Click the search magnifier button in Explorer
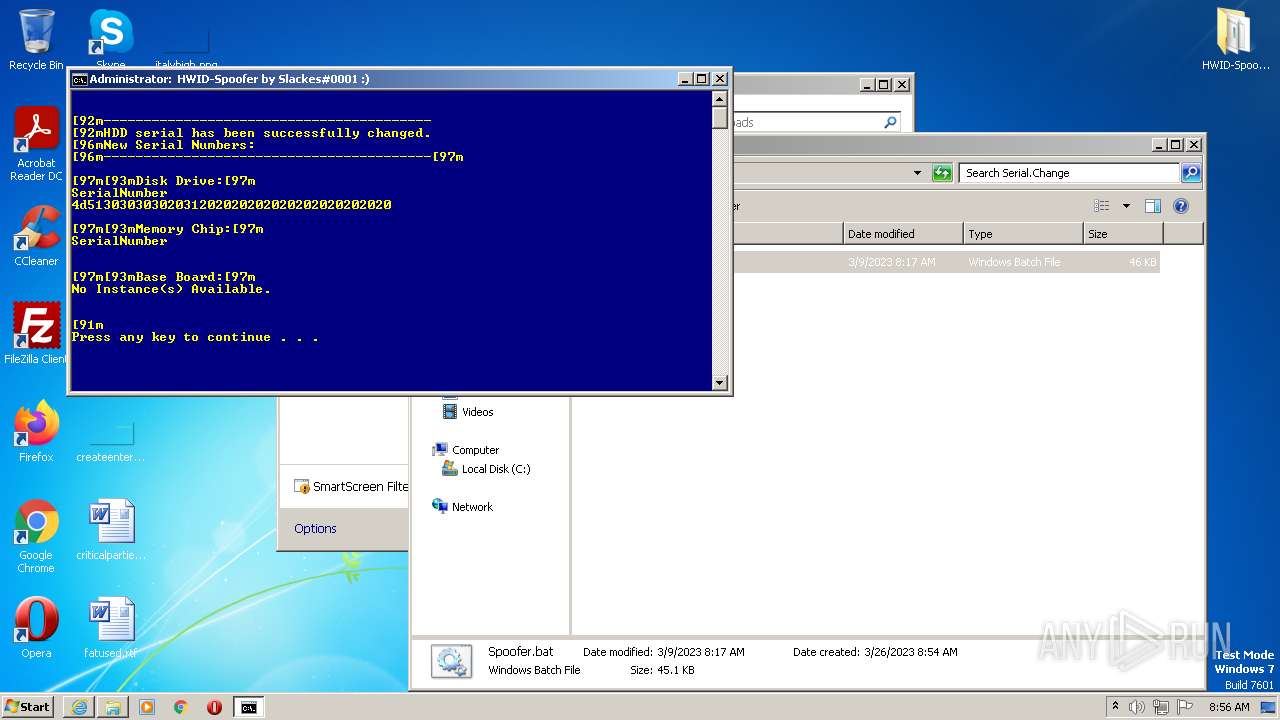This screenshot has width=1280, height=720. click(1190, 173)
